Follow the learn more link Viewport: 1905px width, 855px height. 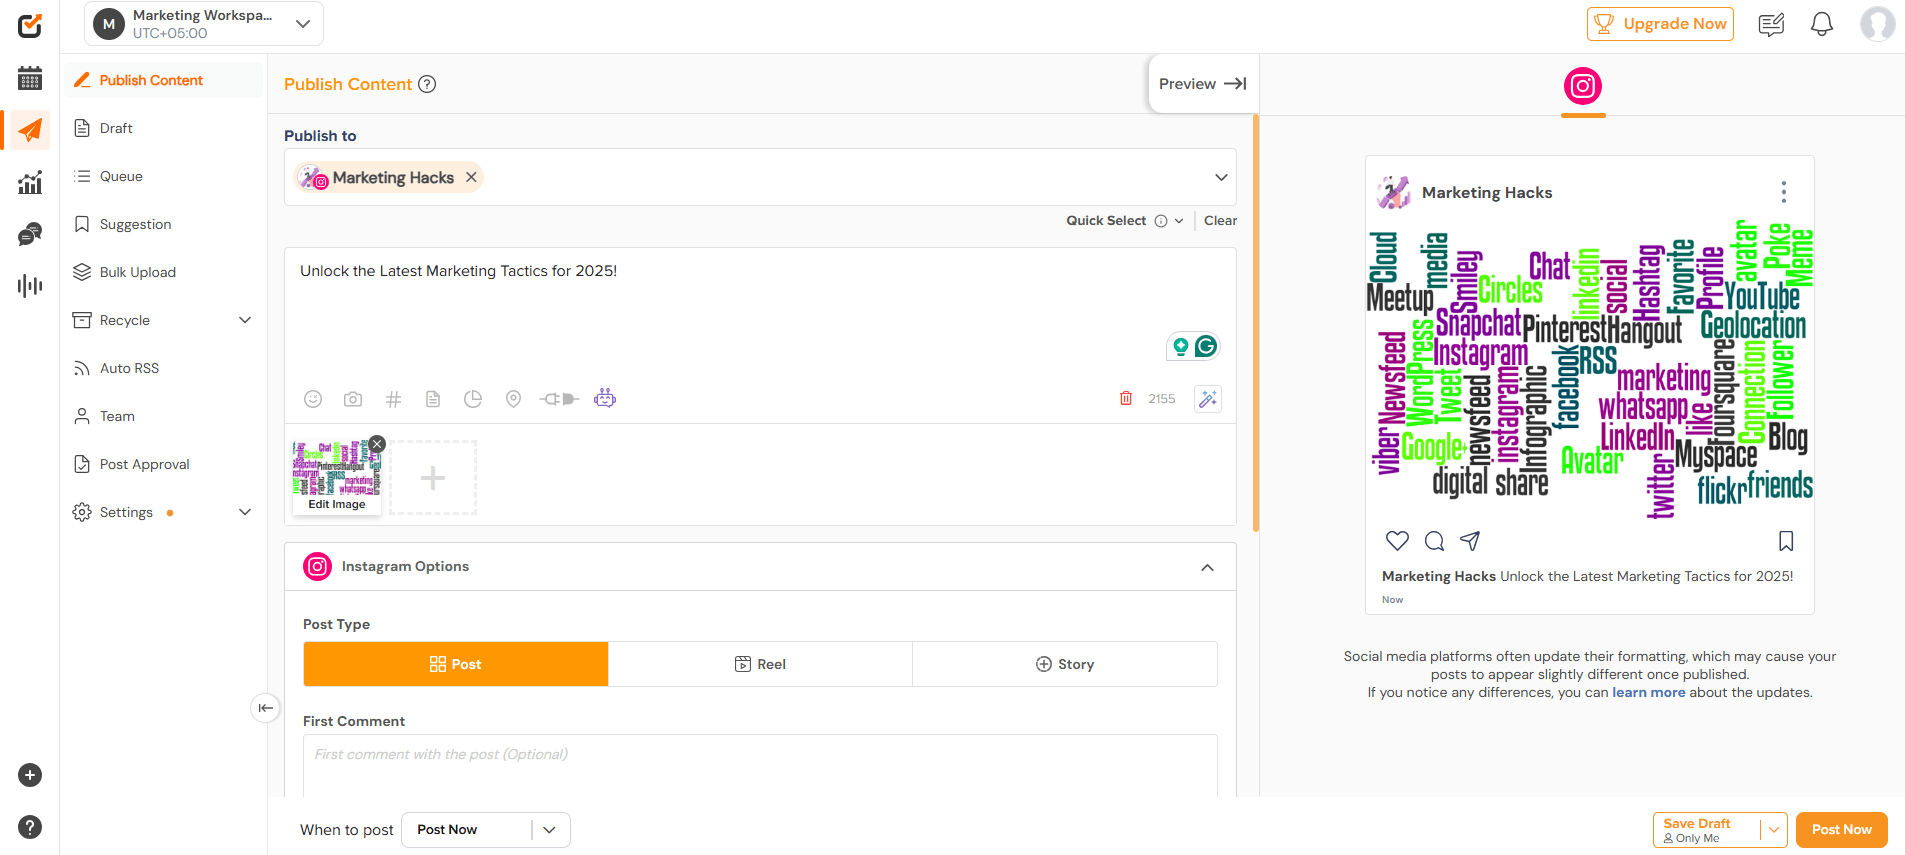point(1648,692)
